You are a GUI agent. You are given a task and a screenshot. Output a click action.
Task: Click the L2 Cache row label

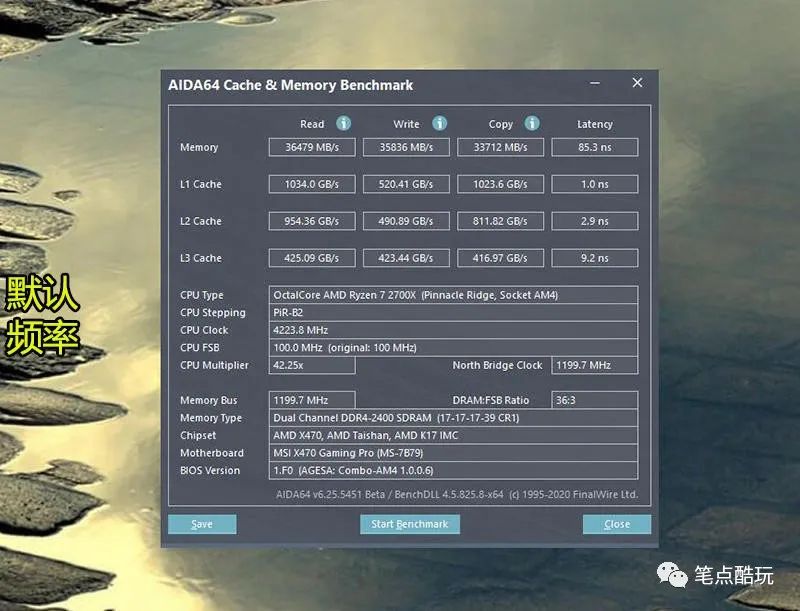201,221
